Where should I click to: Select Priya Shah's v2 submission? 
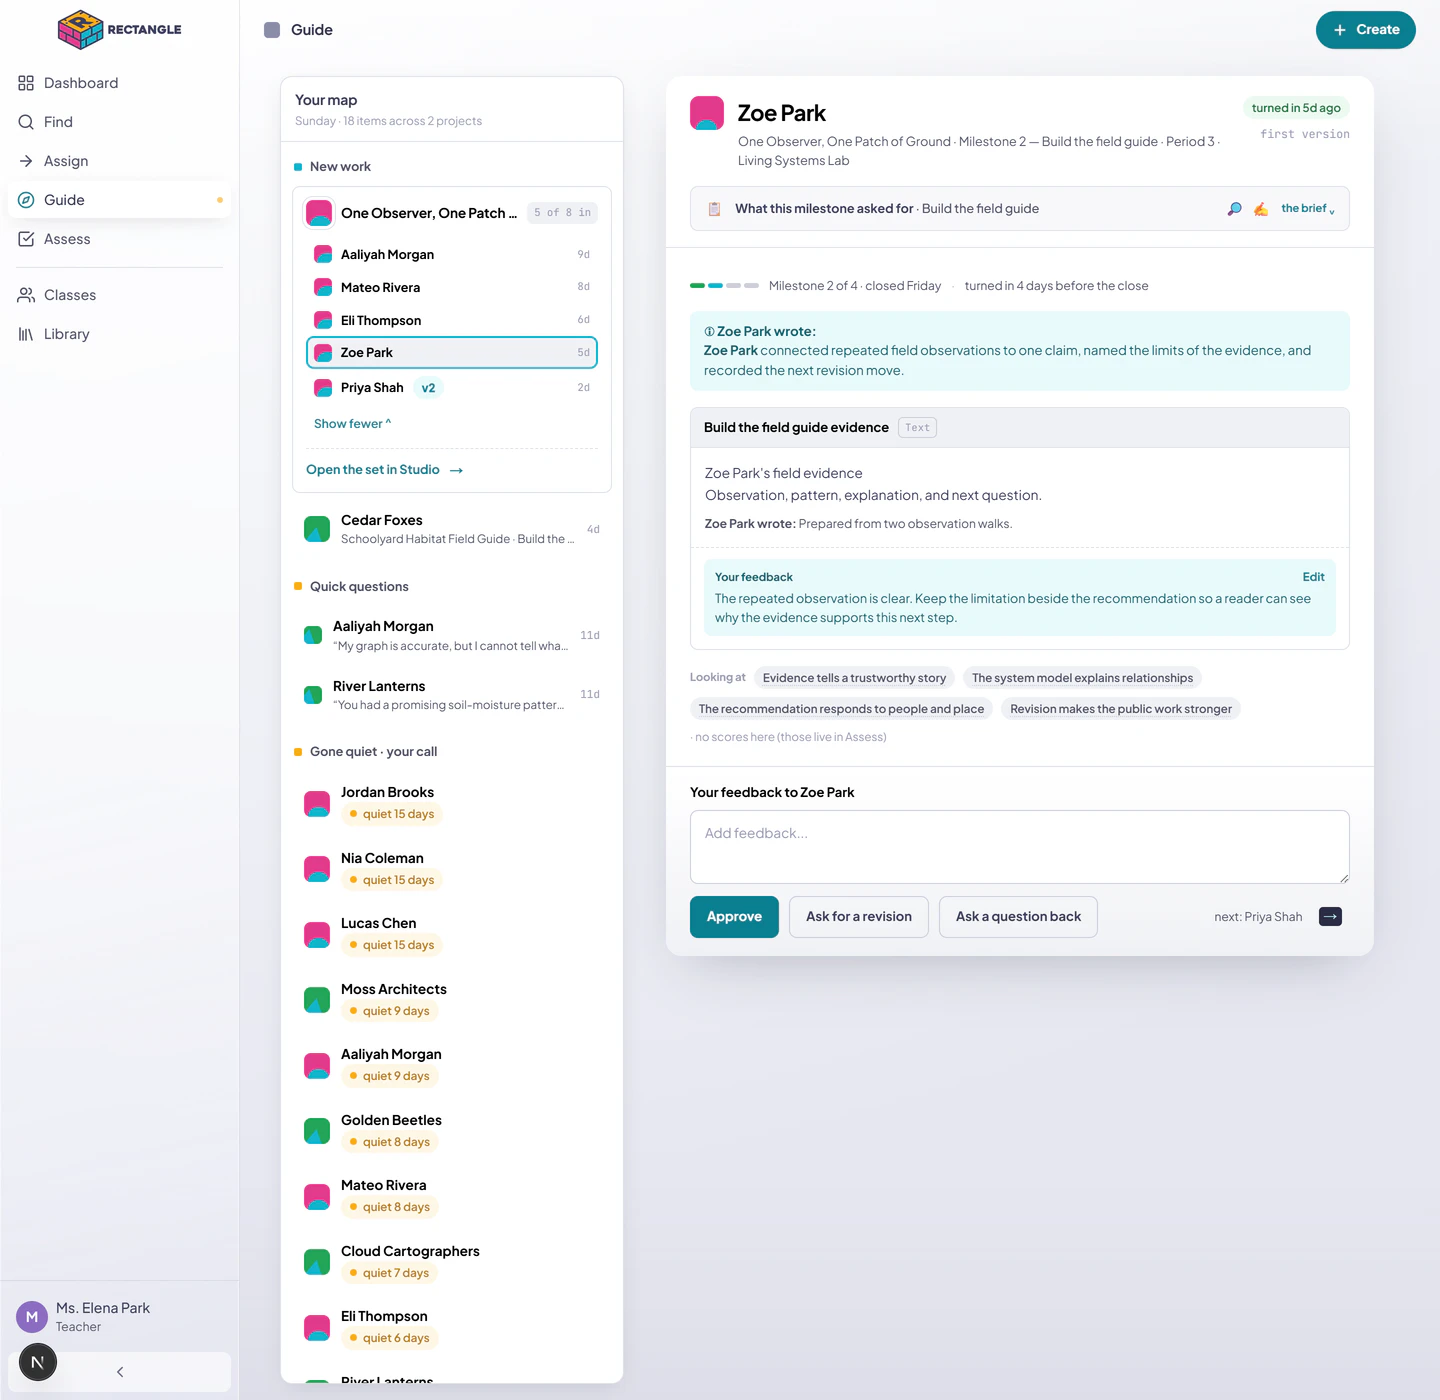pyautogui.click(x=452, y=388)
